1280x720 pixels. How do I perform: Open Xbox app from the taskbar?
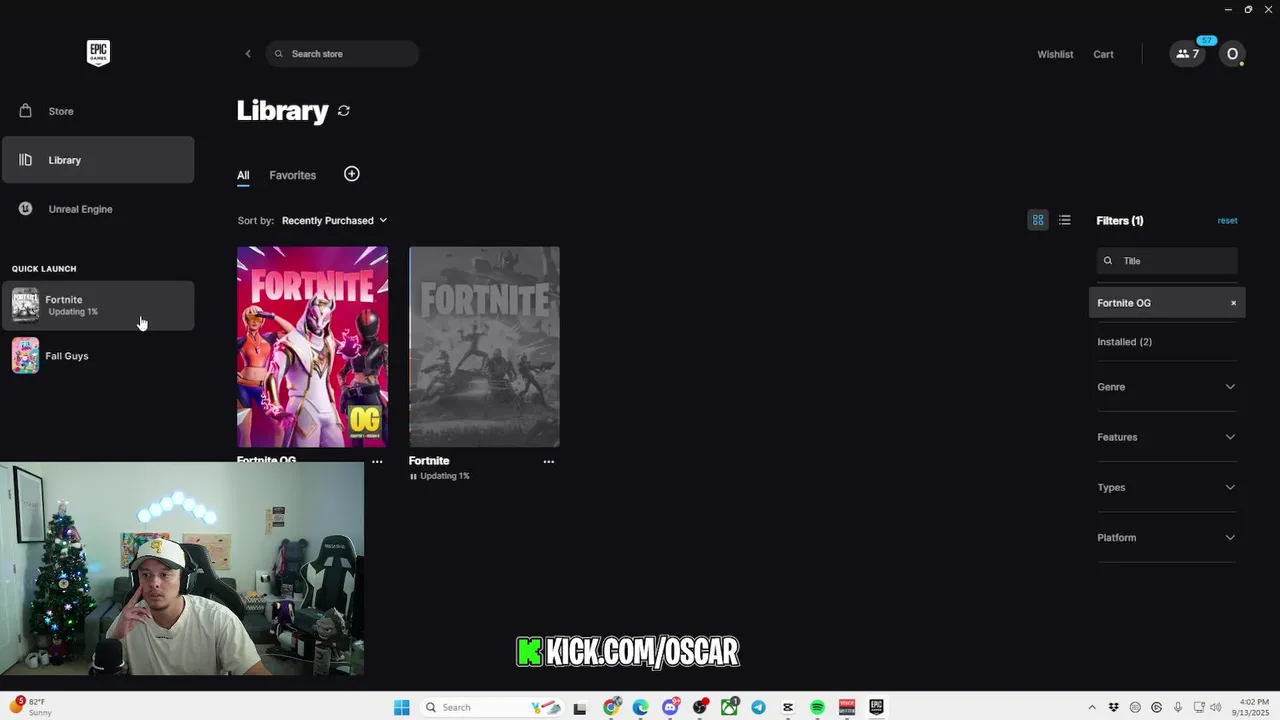coord(729,707)
